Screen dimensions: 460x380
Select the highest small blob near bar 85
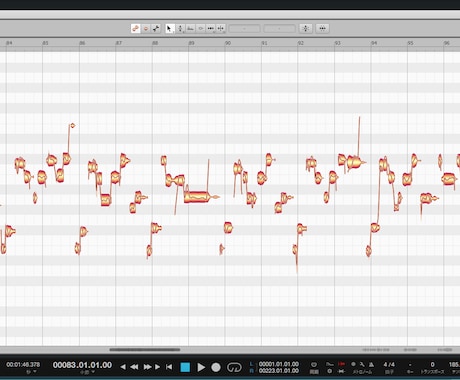coord(72,125)
